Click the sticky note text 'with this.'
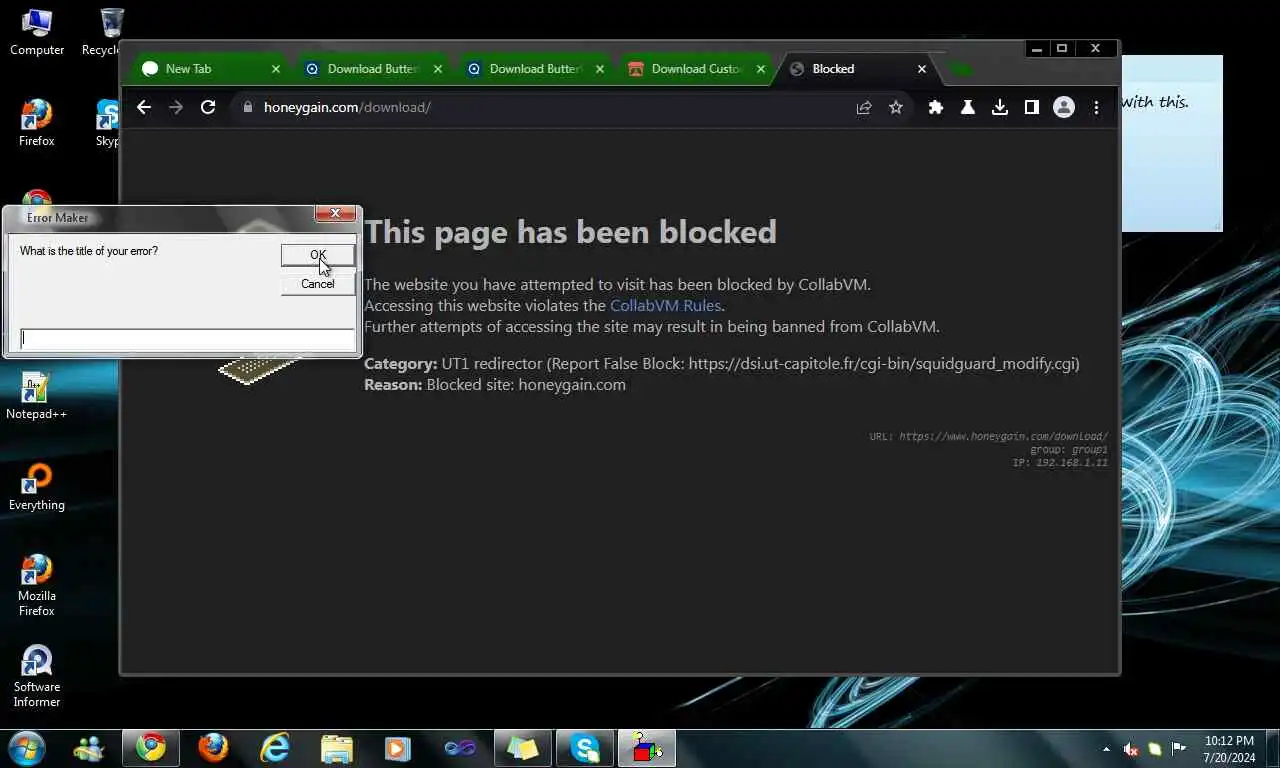The height and width of the screenshot is (768, 1280). click(x=1155, y=101)
